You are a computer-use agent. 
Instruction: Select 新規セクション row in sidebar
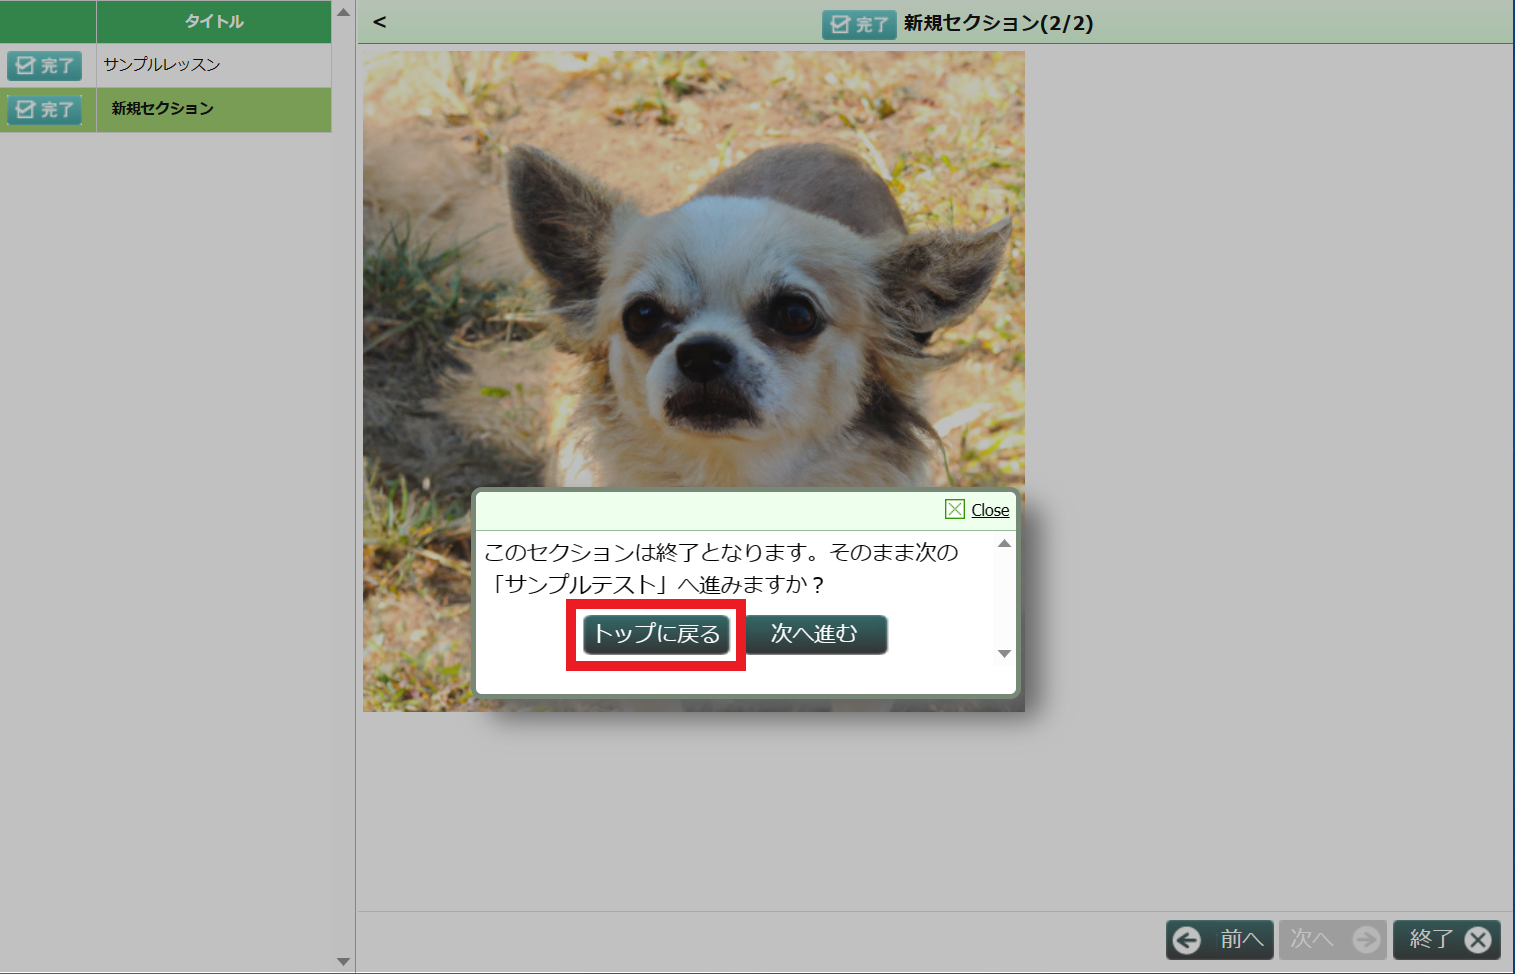point(166,109)
